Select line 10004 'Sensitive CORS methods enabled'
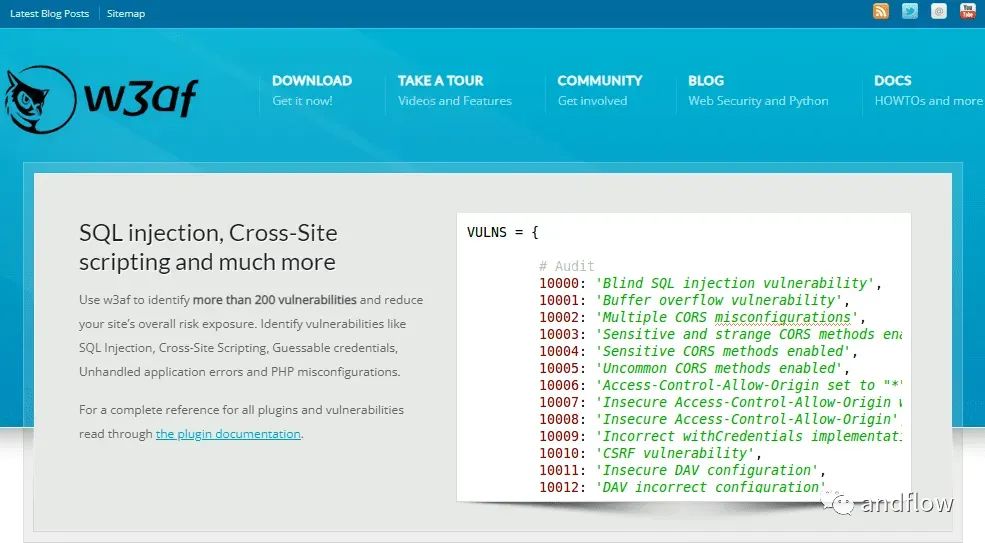 click(x=699, y=351)
